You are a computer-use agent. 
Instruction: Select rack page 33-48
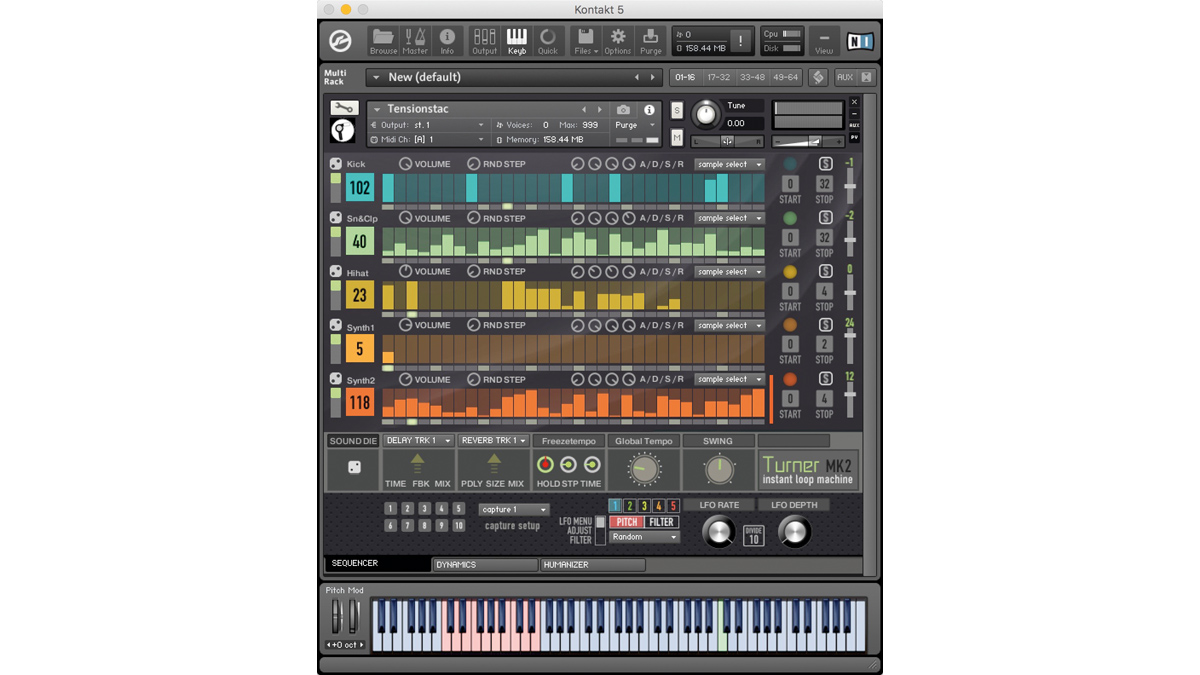tap(752, 77)
